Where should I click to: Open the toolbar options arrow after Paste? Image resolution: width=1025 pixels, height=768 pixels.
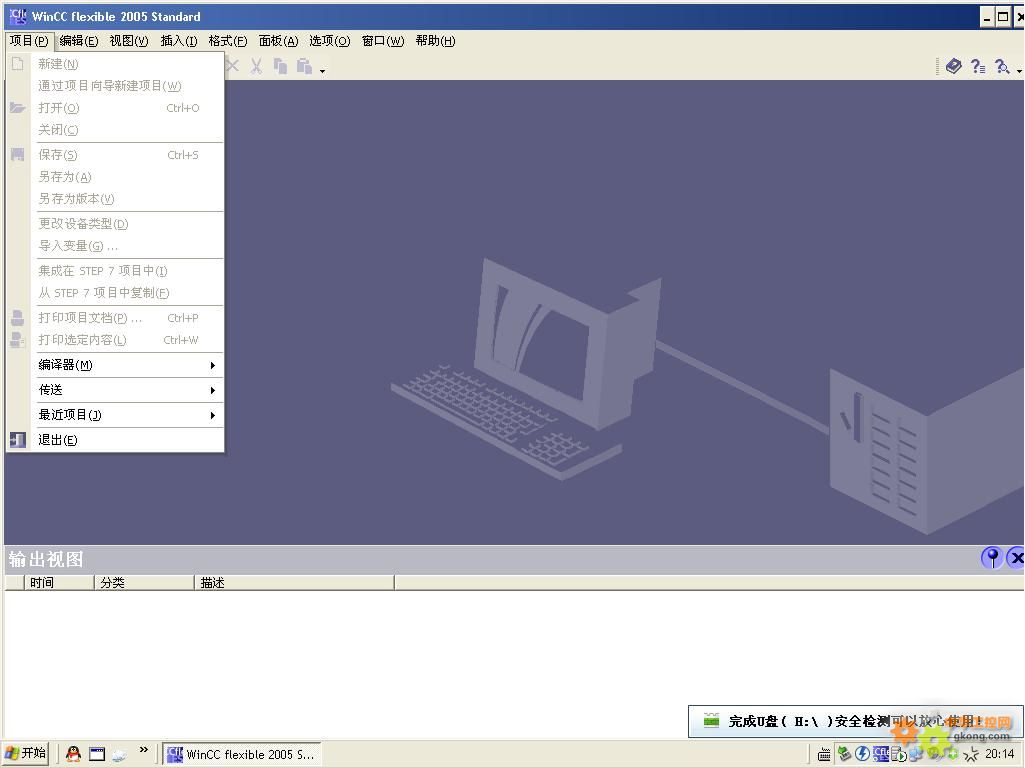click(322, 69)
